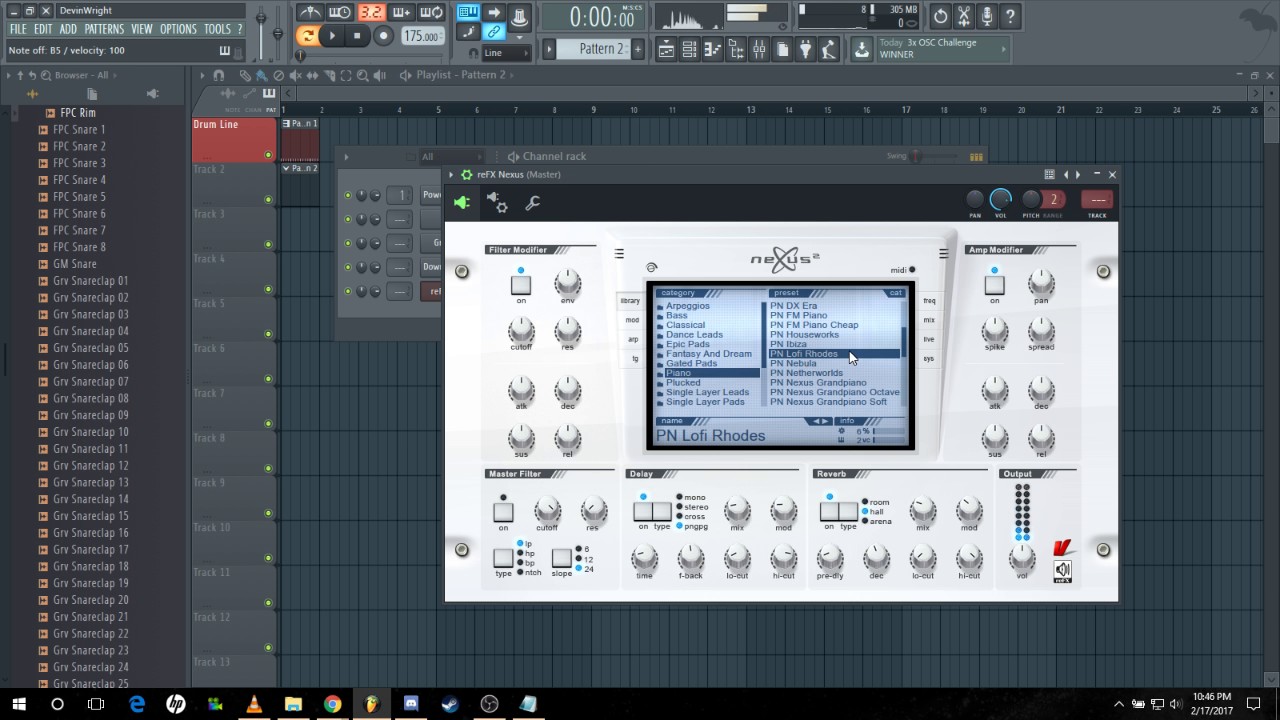The height and width of the screenshot is (720, 1280).
Task: Open Discord from the taskbar
Action: [411, 704]
